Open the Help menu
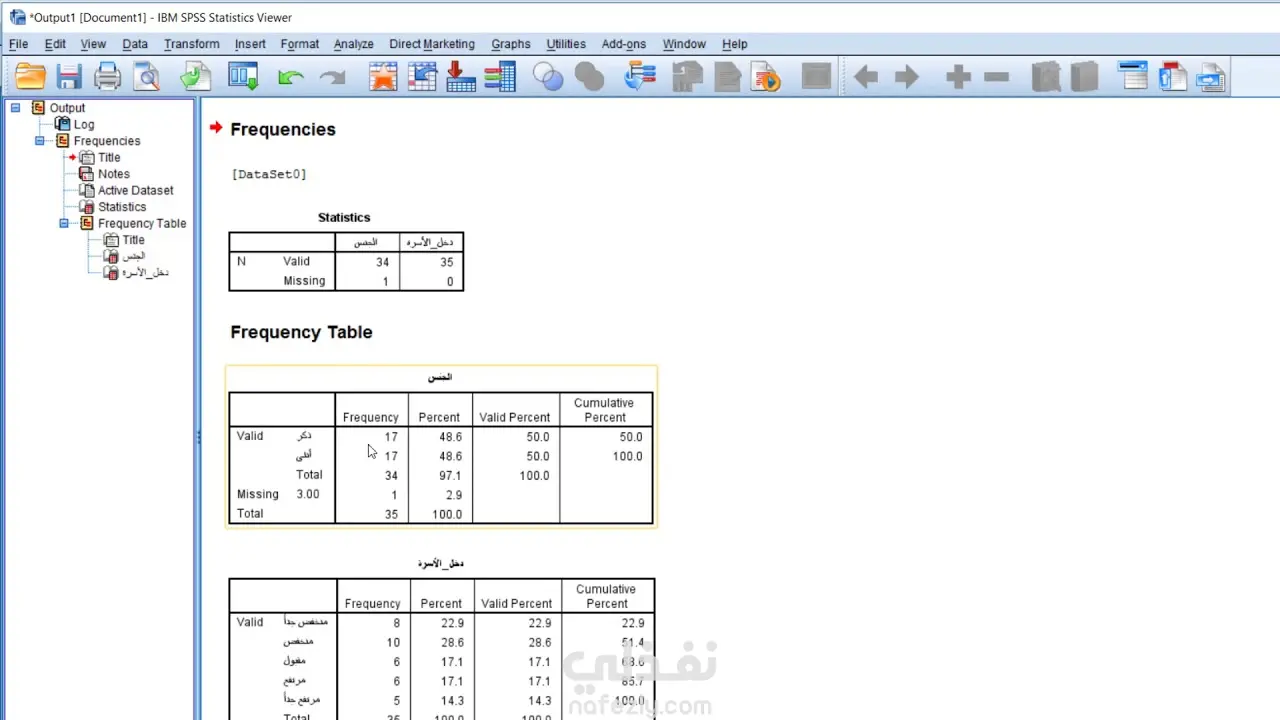The image size is (1280, 720). 735,44
